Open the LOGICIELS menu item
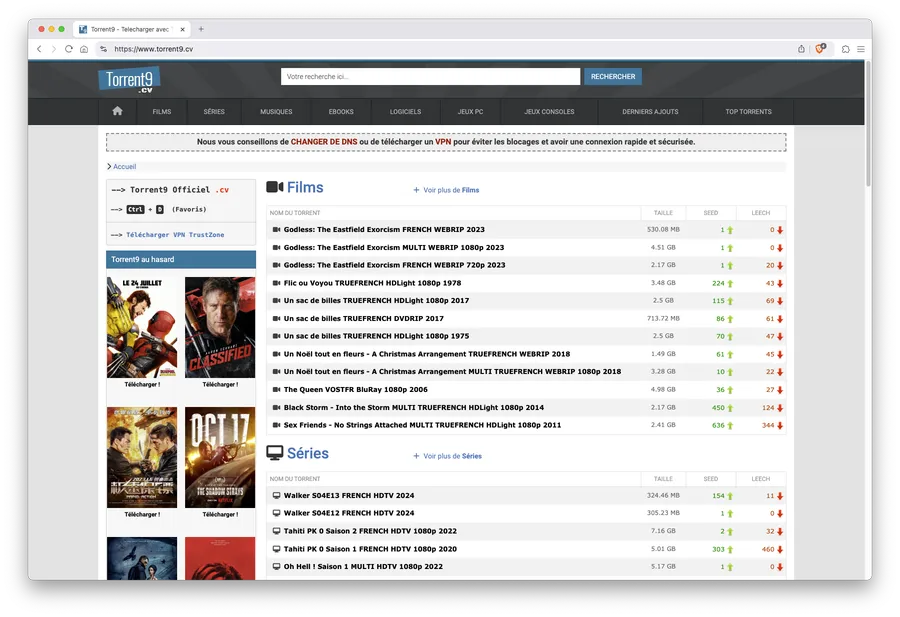900x617 pixels. pyautogui.click(x=405, y=112)
